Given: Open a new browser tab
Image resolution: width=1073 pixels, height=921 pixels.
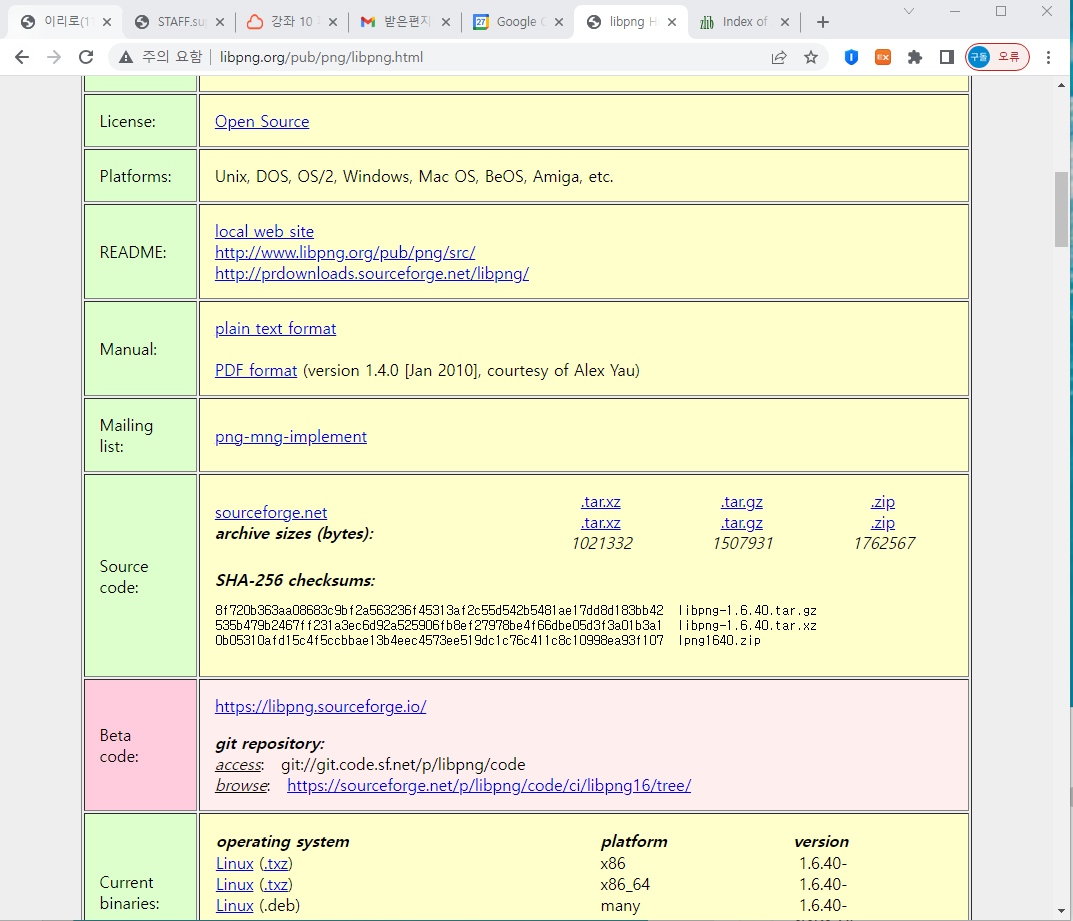Looking at the screenshot, I should tap(823, 22).
